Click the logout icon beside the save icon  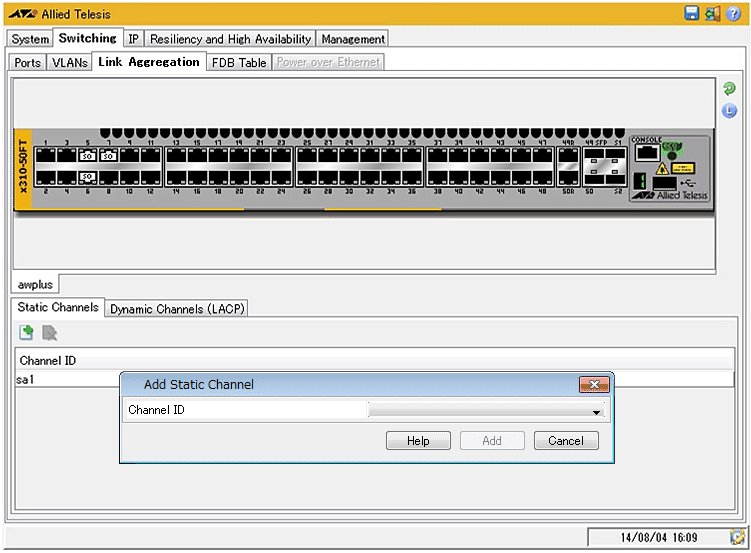(x=712, y=13)
